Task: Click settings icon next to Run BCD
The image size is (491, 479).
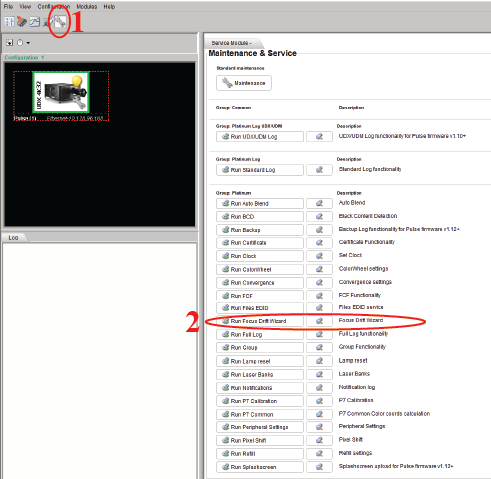Action: click(x=319, y=217)
